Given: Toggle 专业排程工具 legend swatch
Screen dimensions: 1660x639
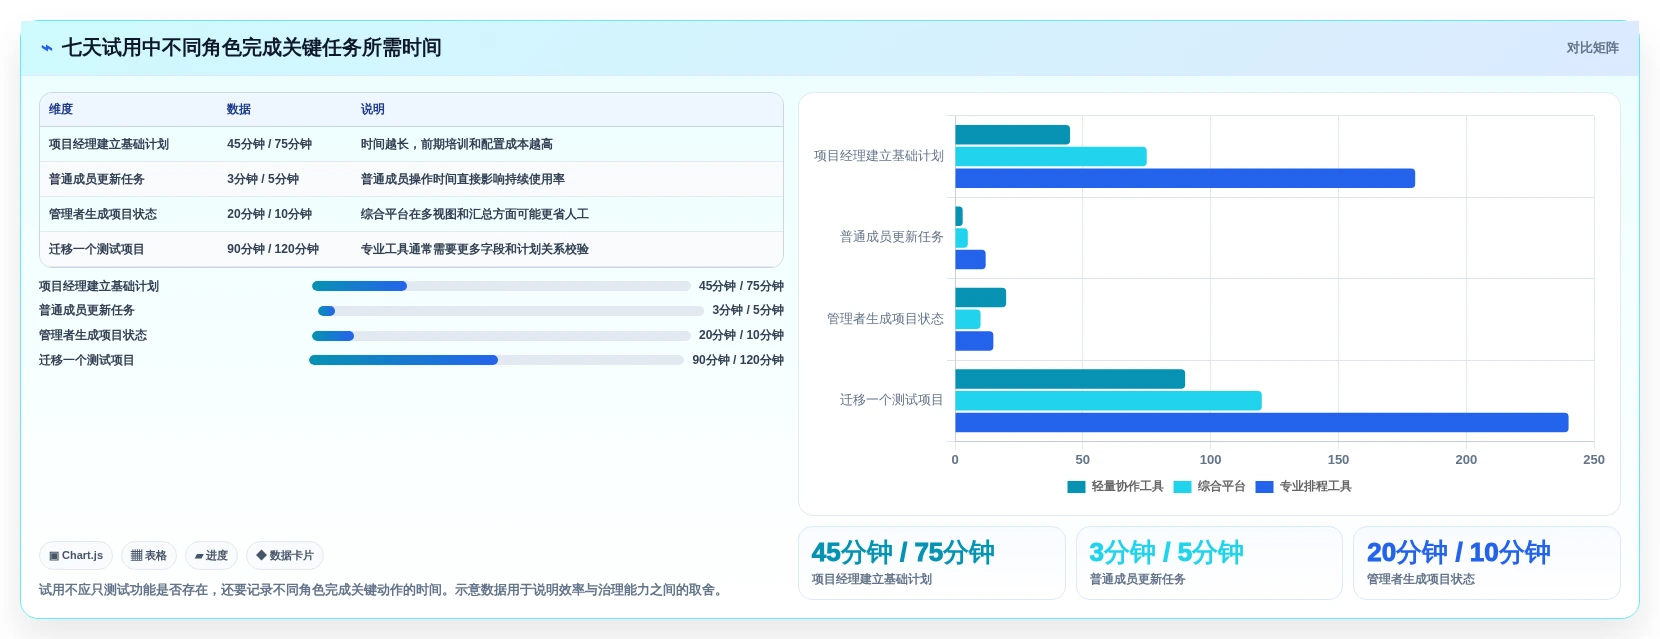Looking at the screenshot, I should pos(1264,487).
